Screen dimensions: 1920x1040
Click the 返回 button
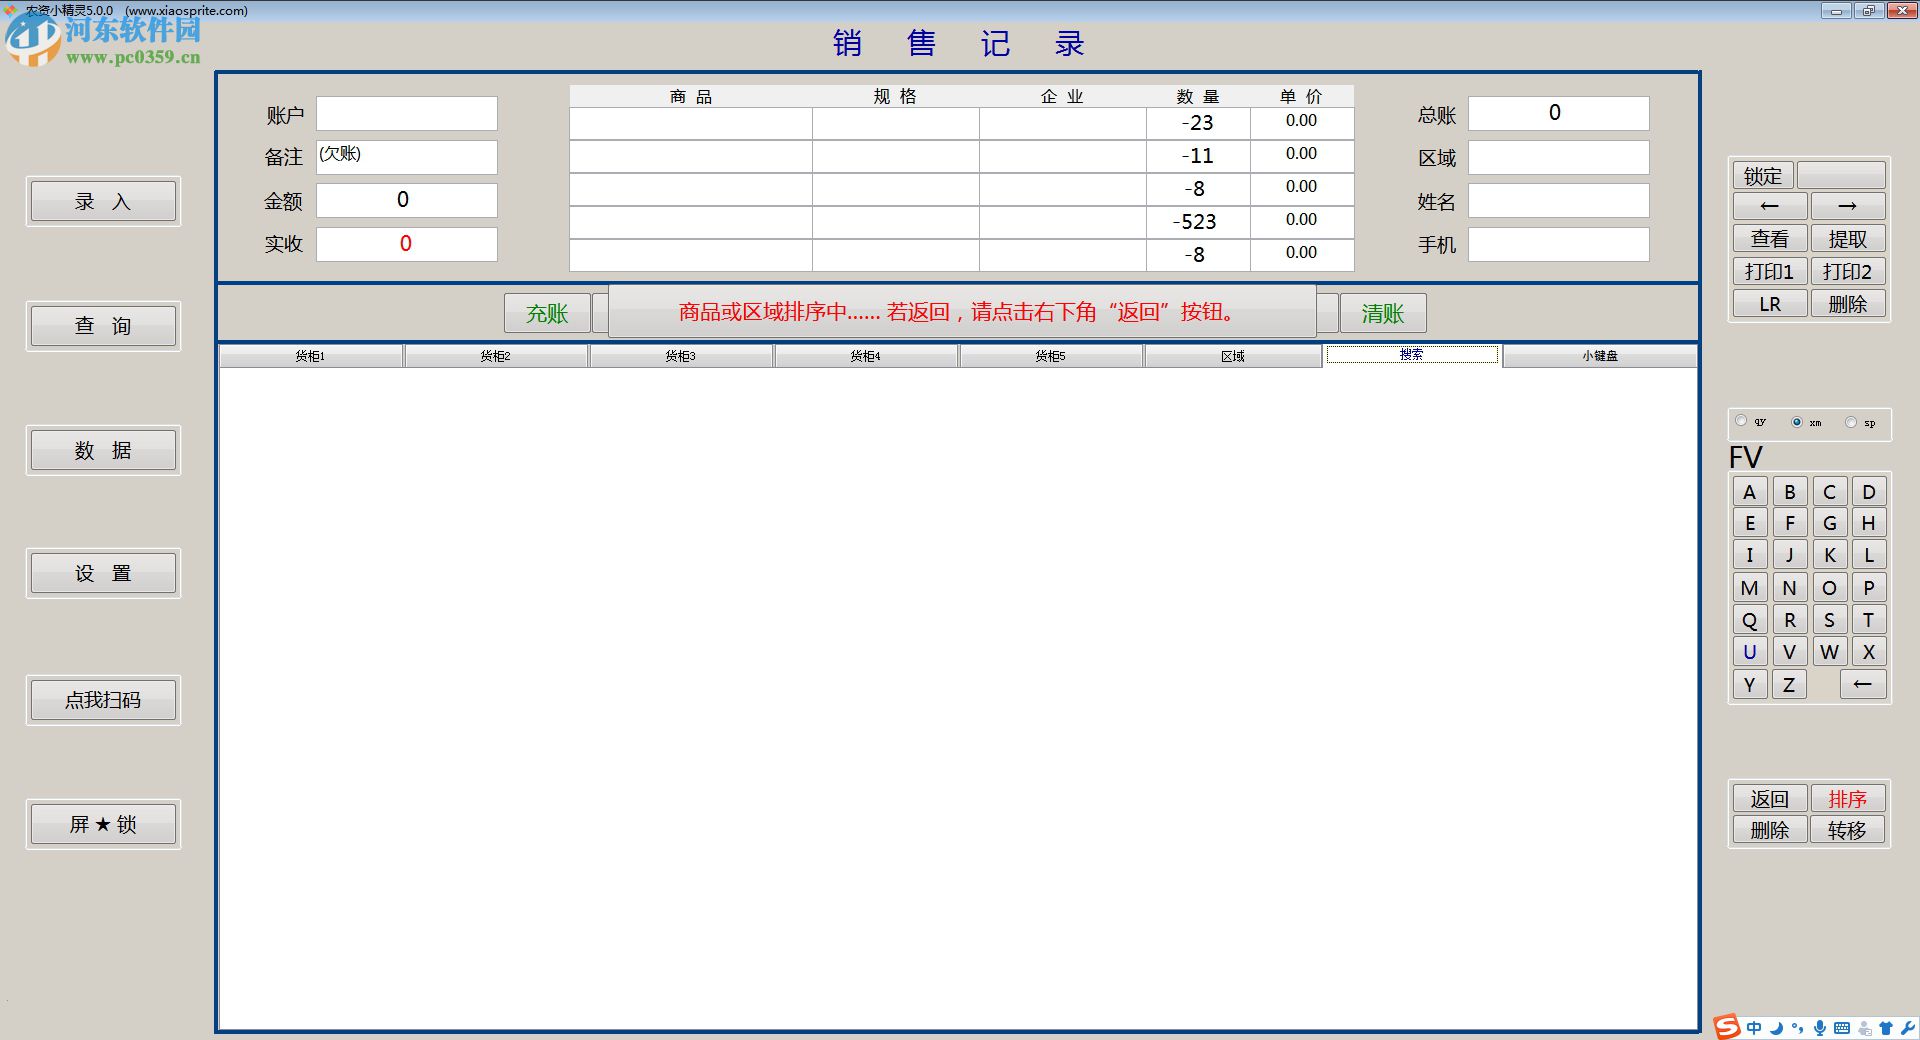(x=1769, y=798)
